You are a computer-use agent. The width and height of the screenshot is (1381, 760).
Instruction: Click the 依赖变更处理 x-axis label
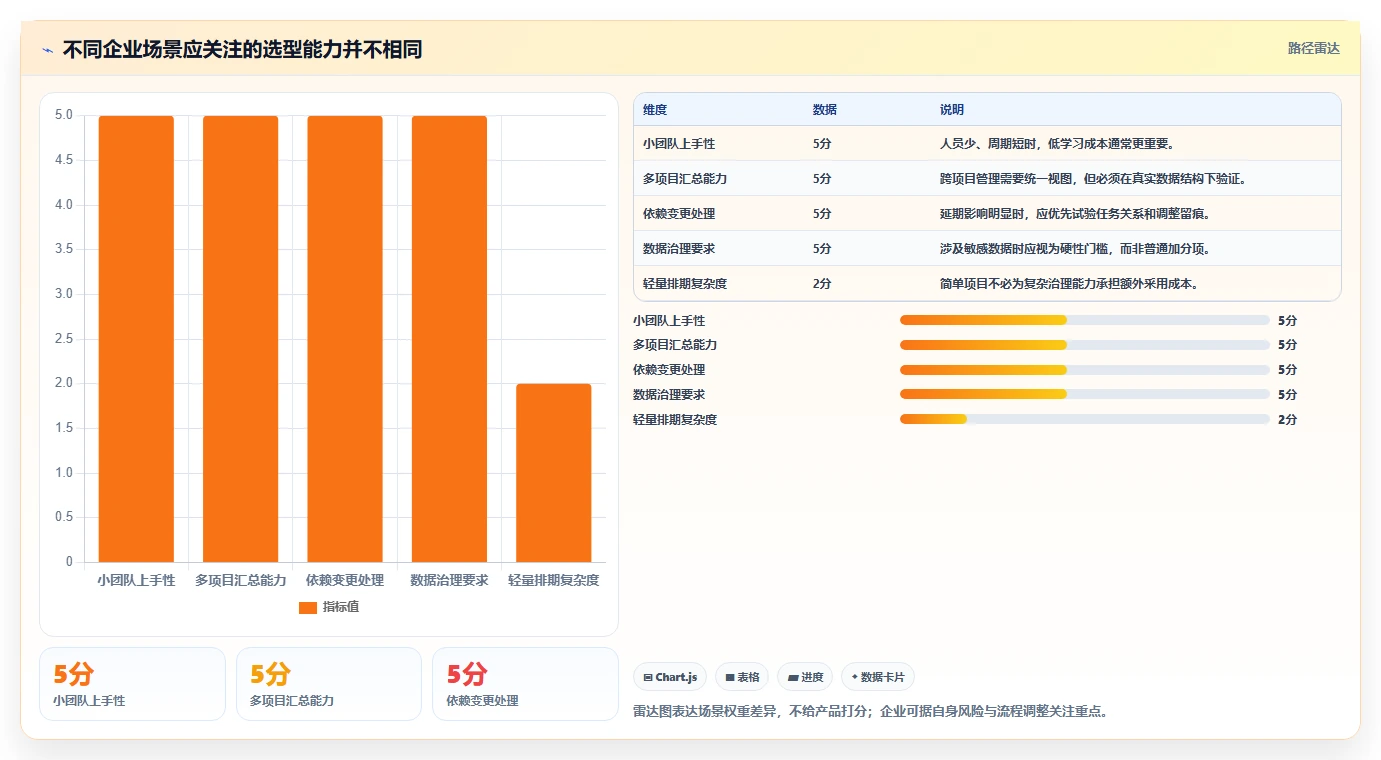(345, 580)
